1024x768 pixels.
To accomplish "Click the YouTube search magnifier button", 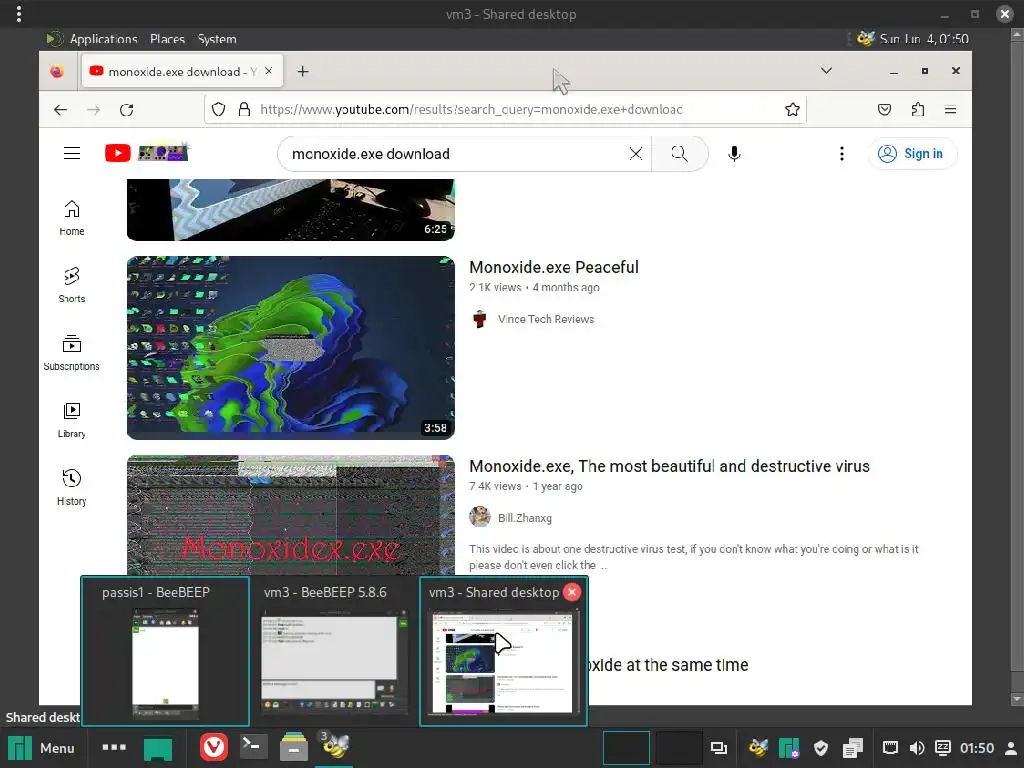I will 679,153.
